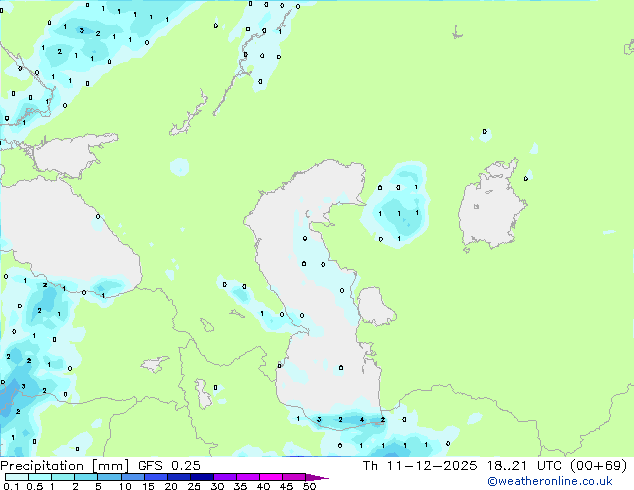The height and width of the screenshot is (490, 634).
Task: Click the '10' legend scale label
Action: [125, 486]
